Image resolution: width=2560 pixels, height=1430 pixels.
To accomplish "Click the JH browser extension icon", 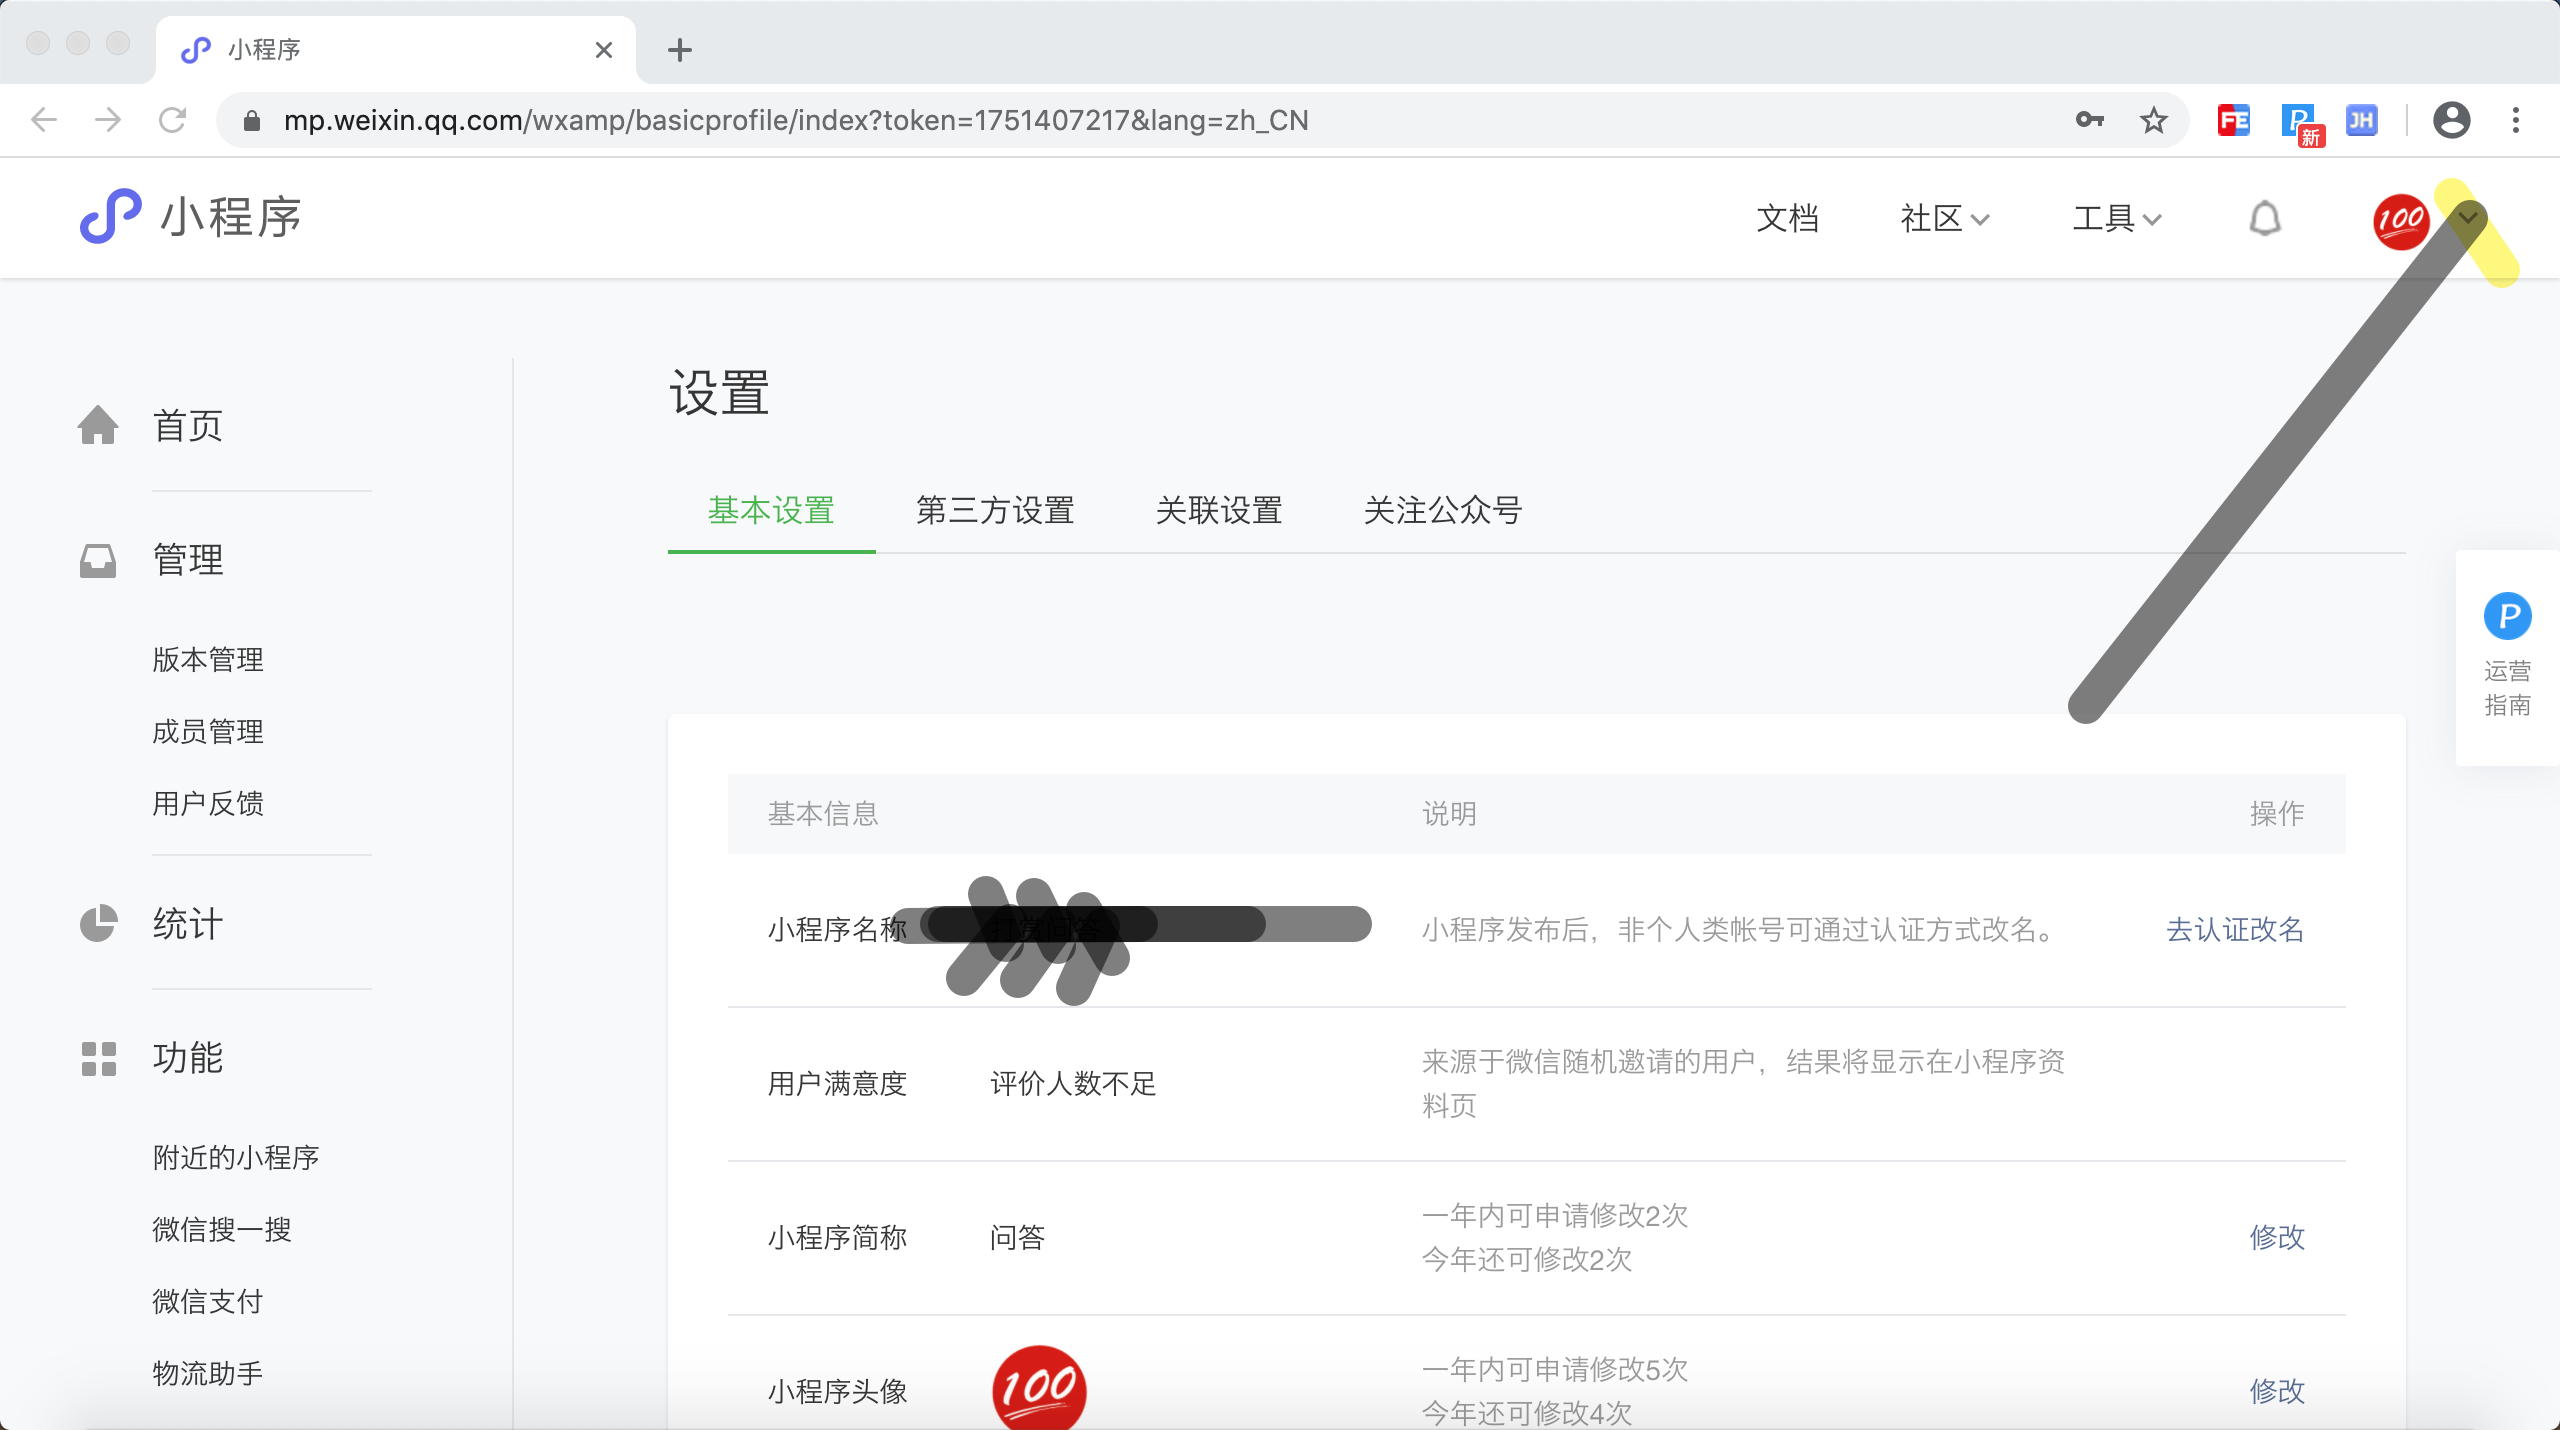I will [2361, 121].
